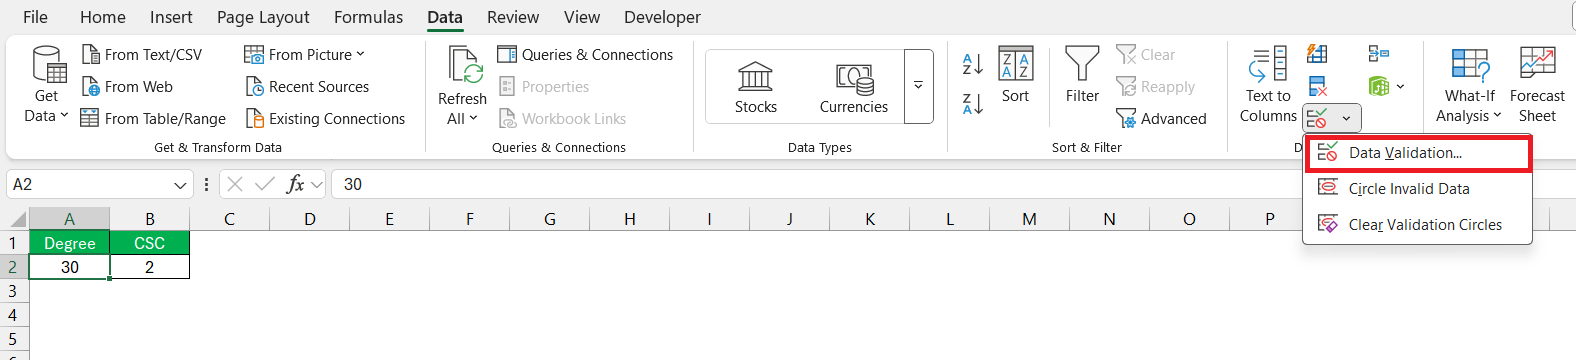Choose Clear Validation Circles

click(1417, 225)
